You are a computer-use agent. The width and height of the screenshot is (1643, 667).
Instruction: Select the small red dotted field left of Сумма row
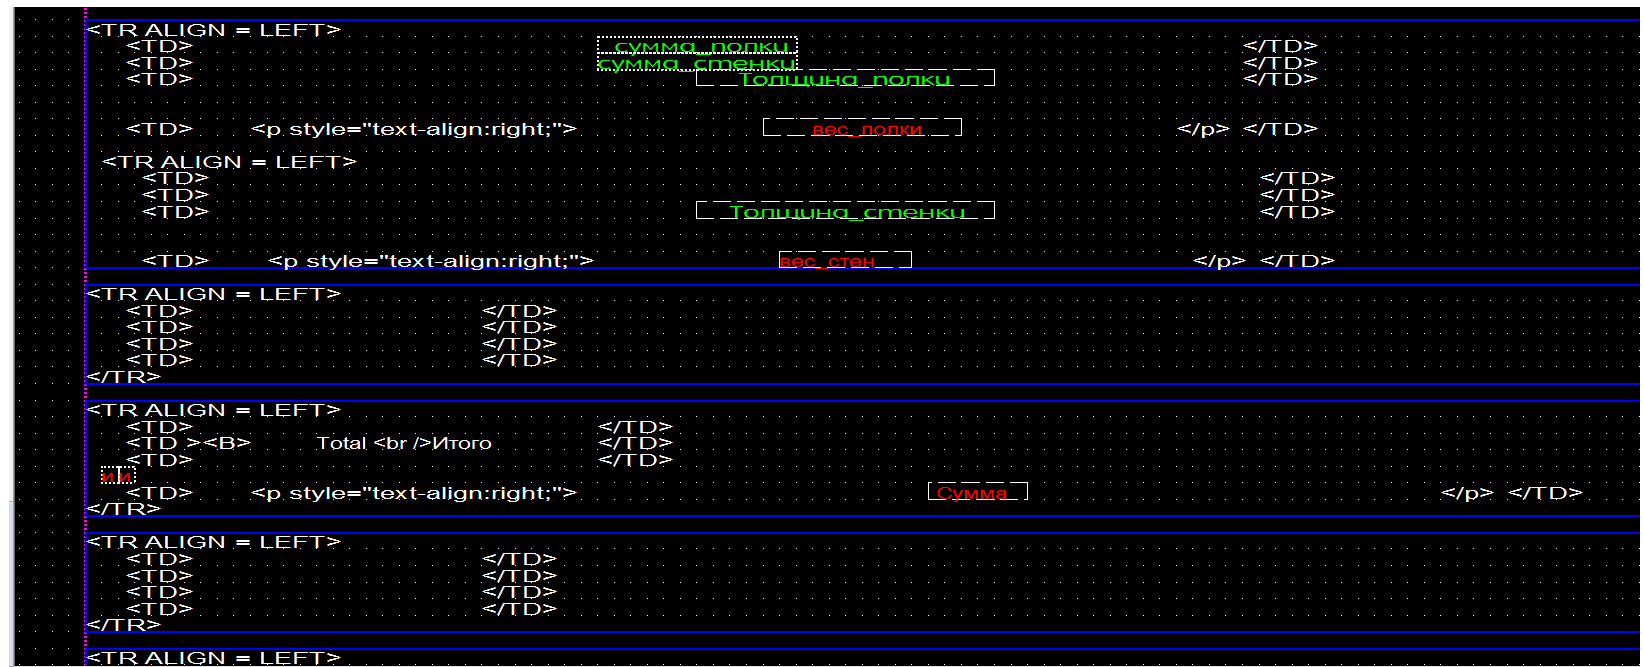[117, 476]
